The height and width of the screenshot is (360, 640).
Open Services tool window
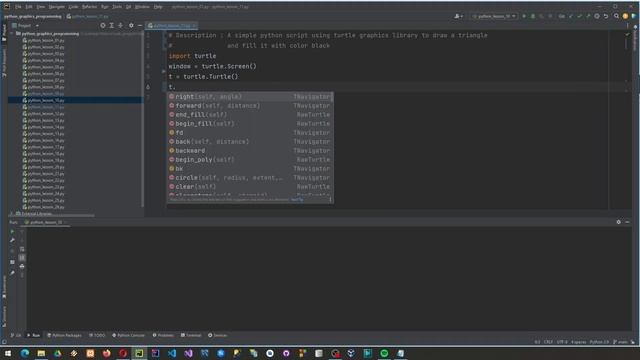[x=218, y=335]
